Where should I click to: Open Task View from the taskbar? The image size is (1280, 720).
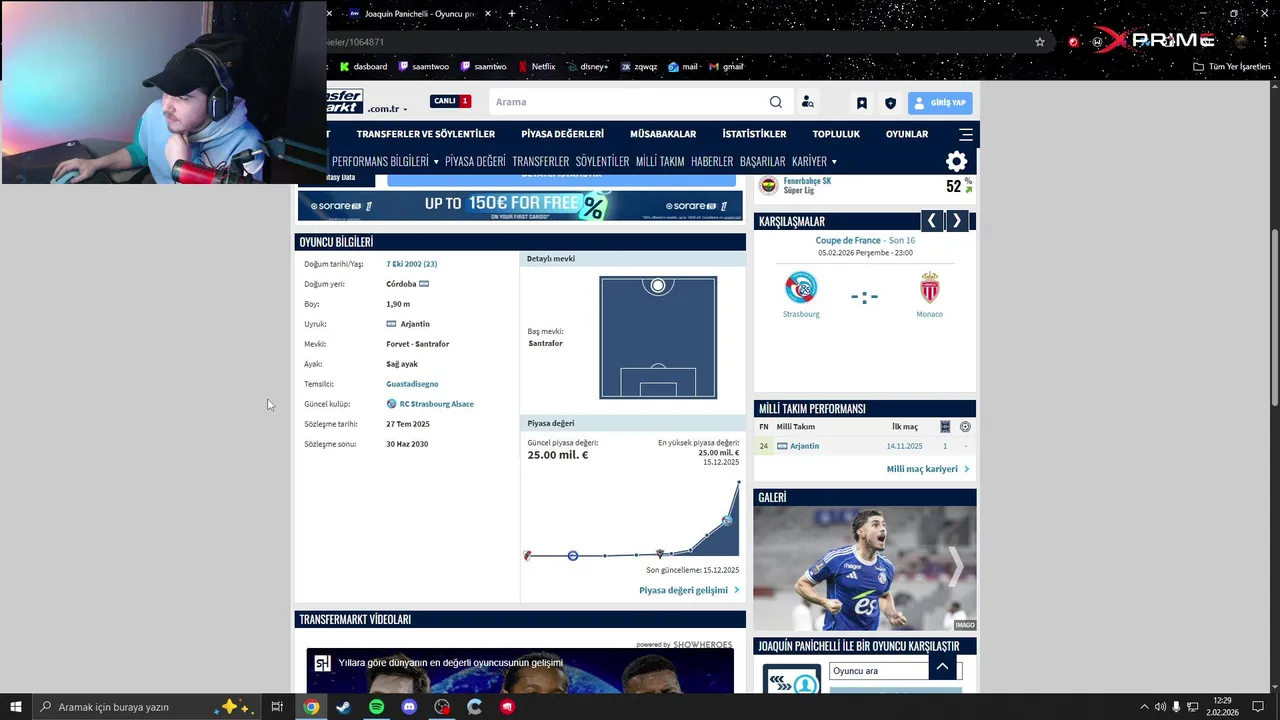coord(277,707)
